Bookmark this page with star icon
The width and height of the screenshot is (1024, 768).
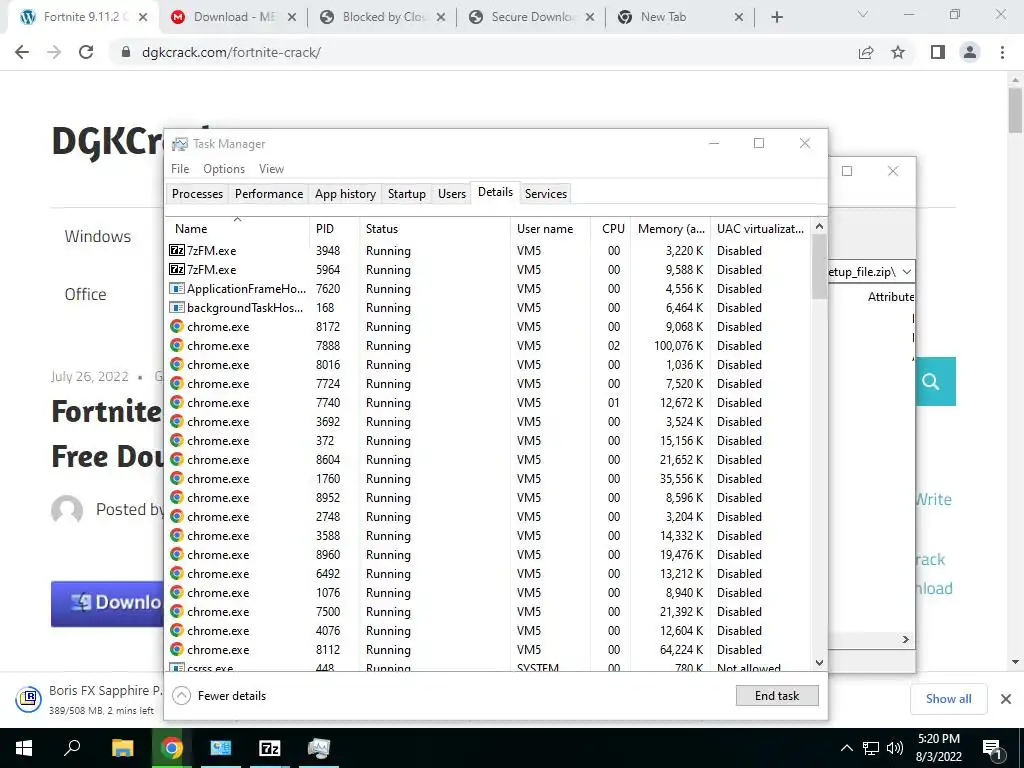pos(898,52)
